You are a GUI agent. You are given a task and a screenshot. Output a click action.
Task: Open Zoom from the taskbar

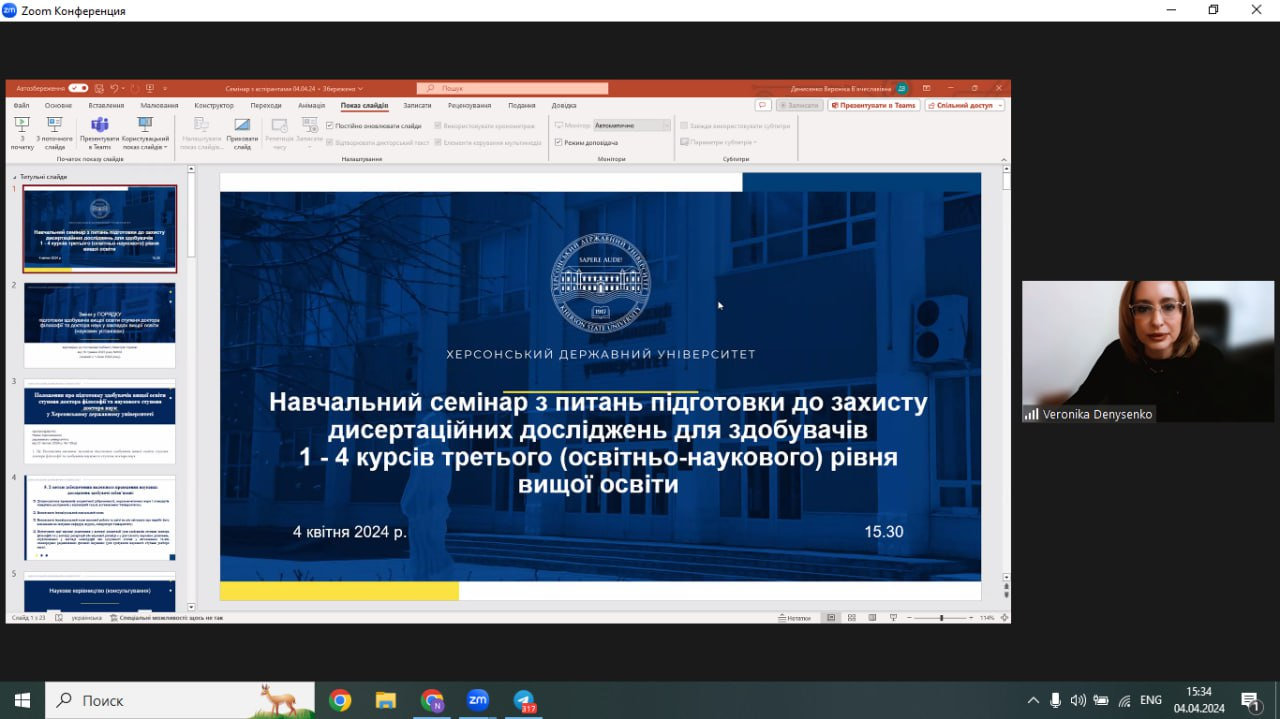tap(478, 700)
